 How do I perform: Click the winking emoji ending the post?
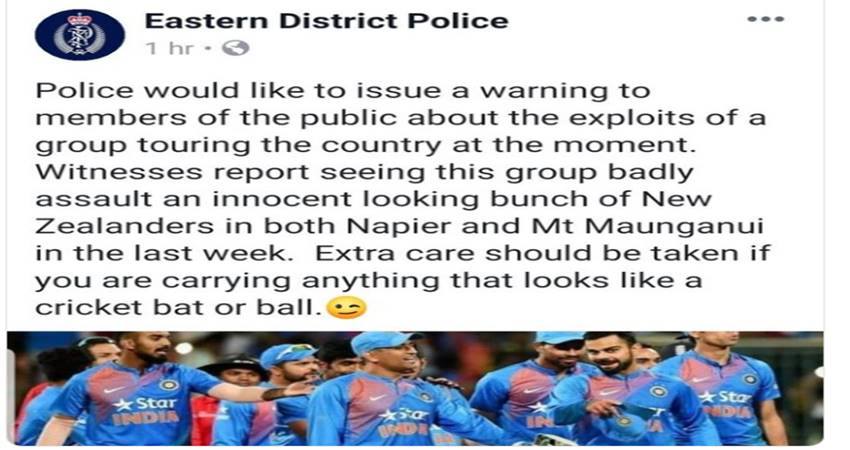pos(346,307)
